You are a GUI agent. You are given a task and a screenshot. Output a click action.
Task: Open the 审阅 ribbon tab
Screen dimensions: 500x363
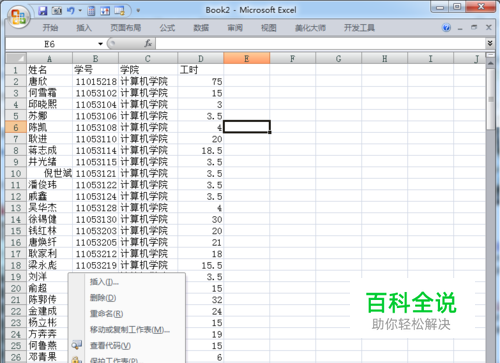click(x=235, y=28)
